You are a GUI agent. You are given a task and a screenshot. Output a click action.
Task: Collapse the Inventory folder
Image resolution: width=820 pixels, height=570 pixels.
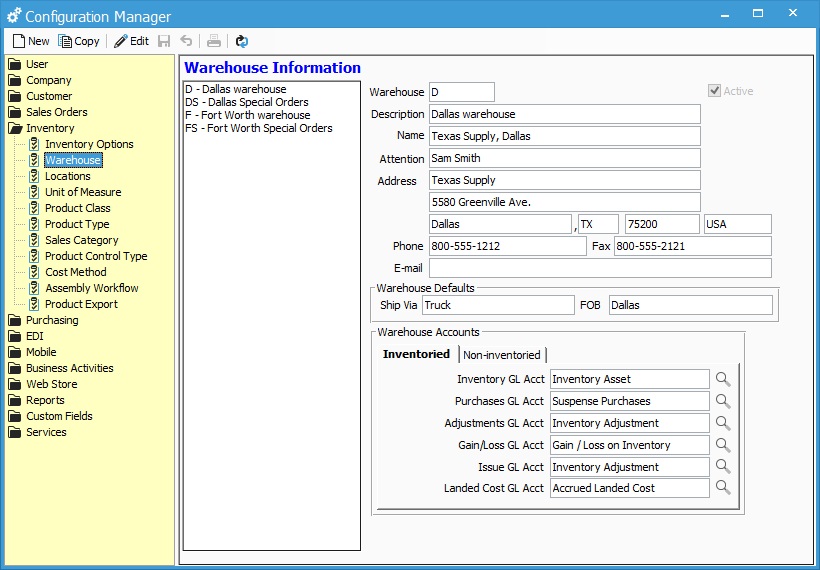point(15,128)
